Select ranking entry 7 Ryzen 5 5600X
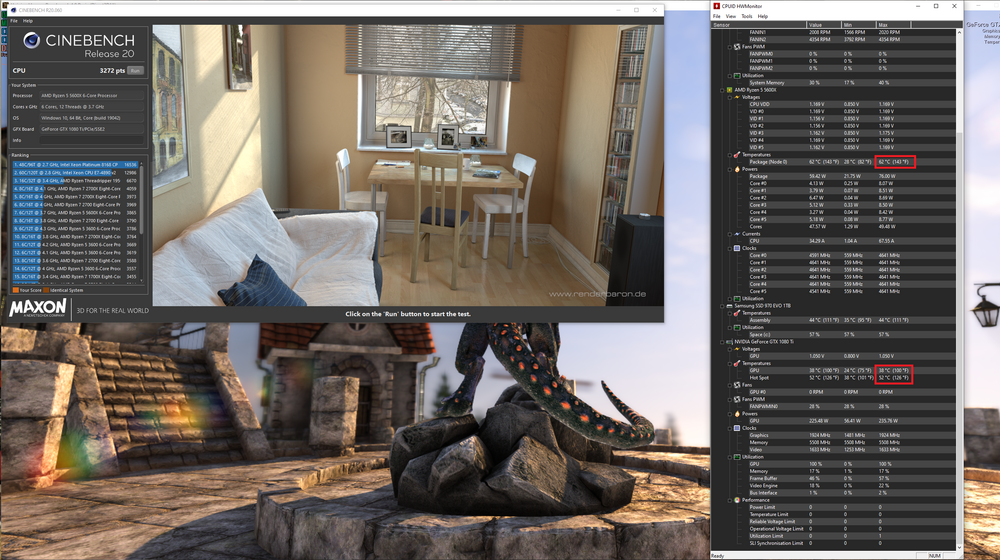The image size is (1000, 560). click(x=75, y=212)
